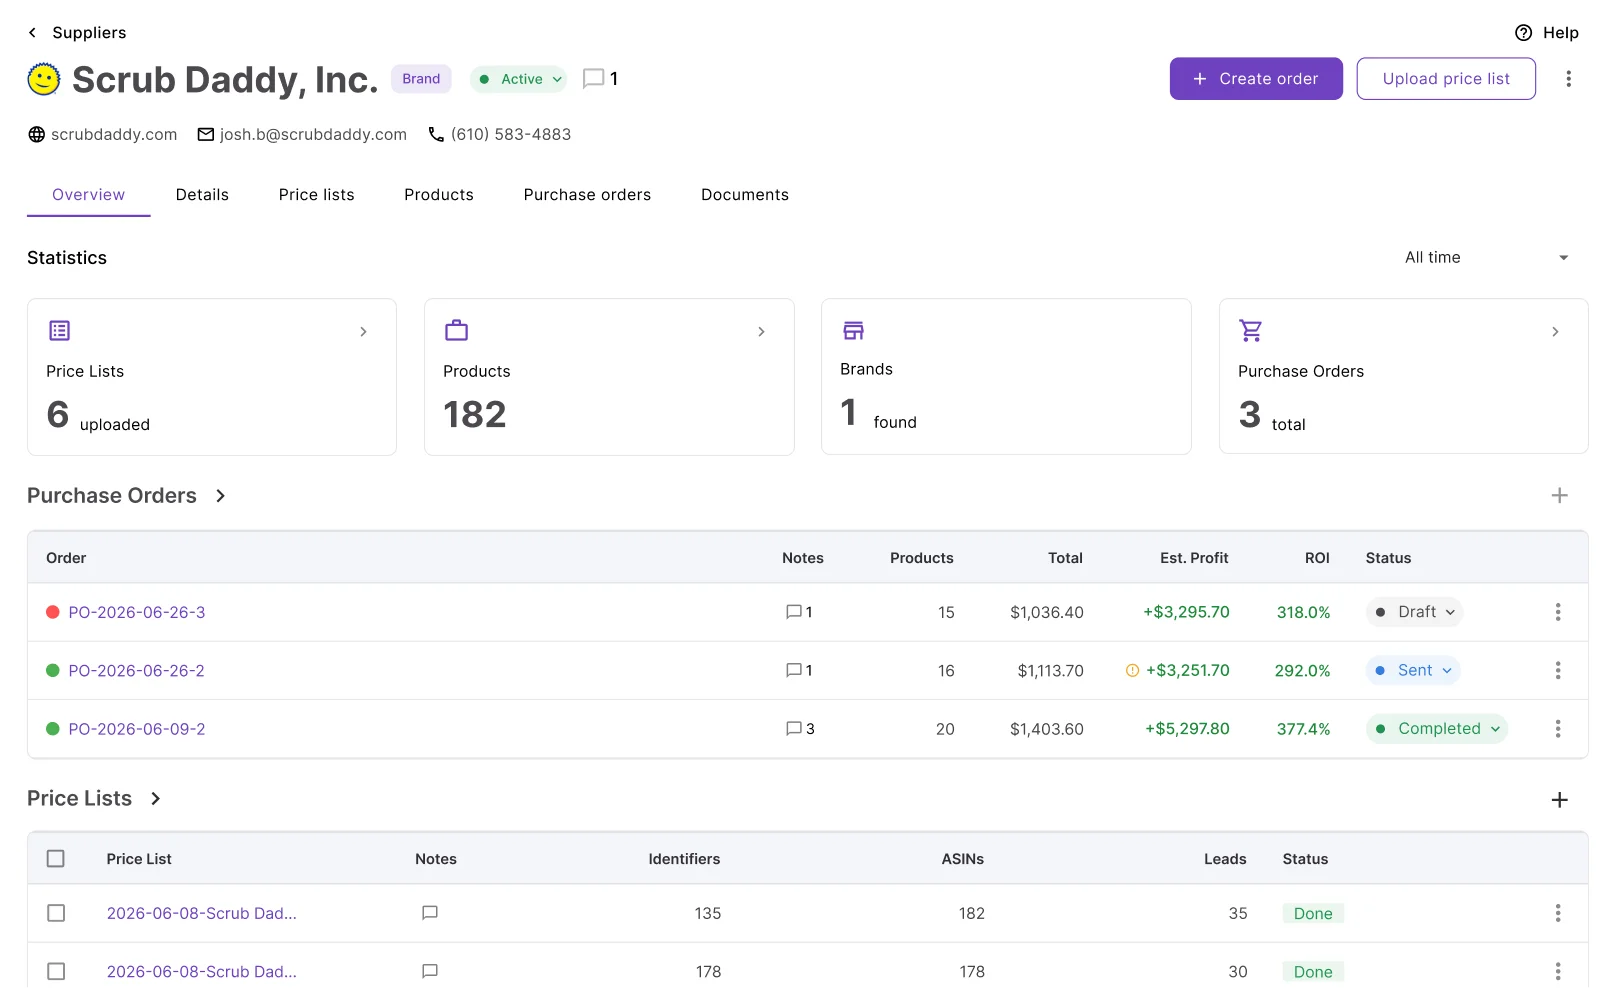Viewport: 1616px width, 988px height.
Task: Click warning icon beside +$3,251.70 profit
Action: coord(1132,671)
